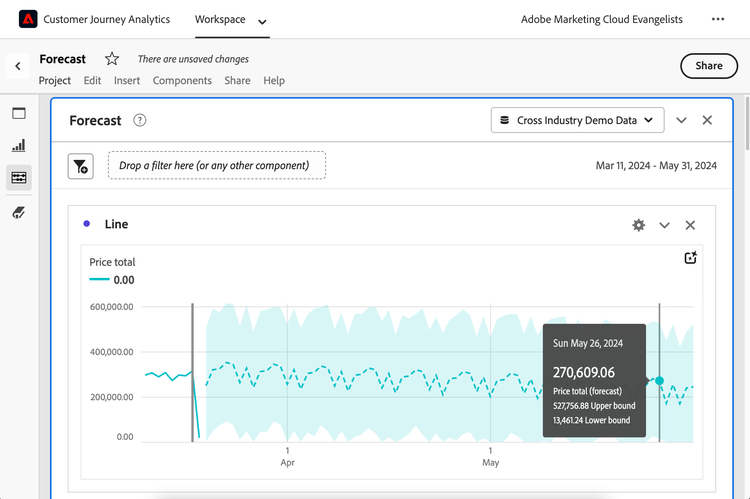Open the Insert menu

(x=127, y=80)
